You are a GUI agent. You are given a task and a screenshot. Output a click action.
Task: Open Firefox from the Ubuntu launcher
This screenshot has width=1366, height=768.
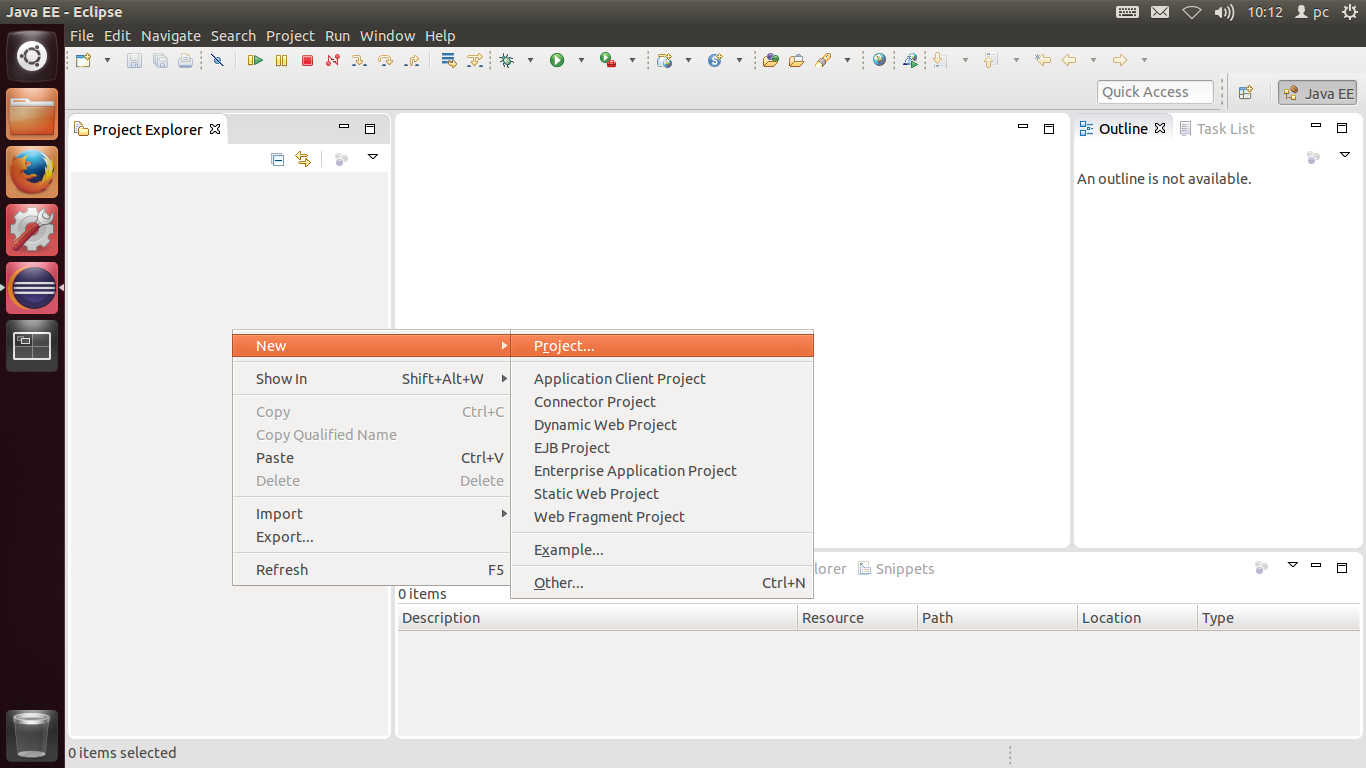pos(32,172)
